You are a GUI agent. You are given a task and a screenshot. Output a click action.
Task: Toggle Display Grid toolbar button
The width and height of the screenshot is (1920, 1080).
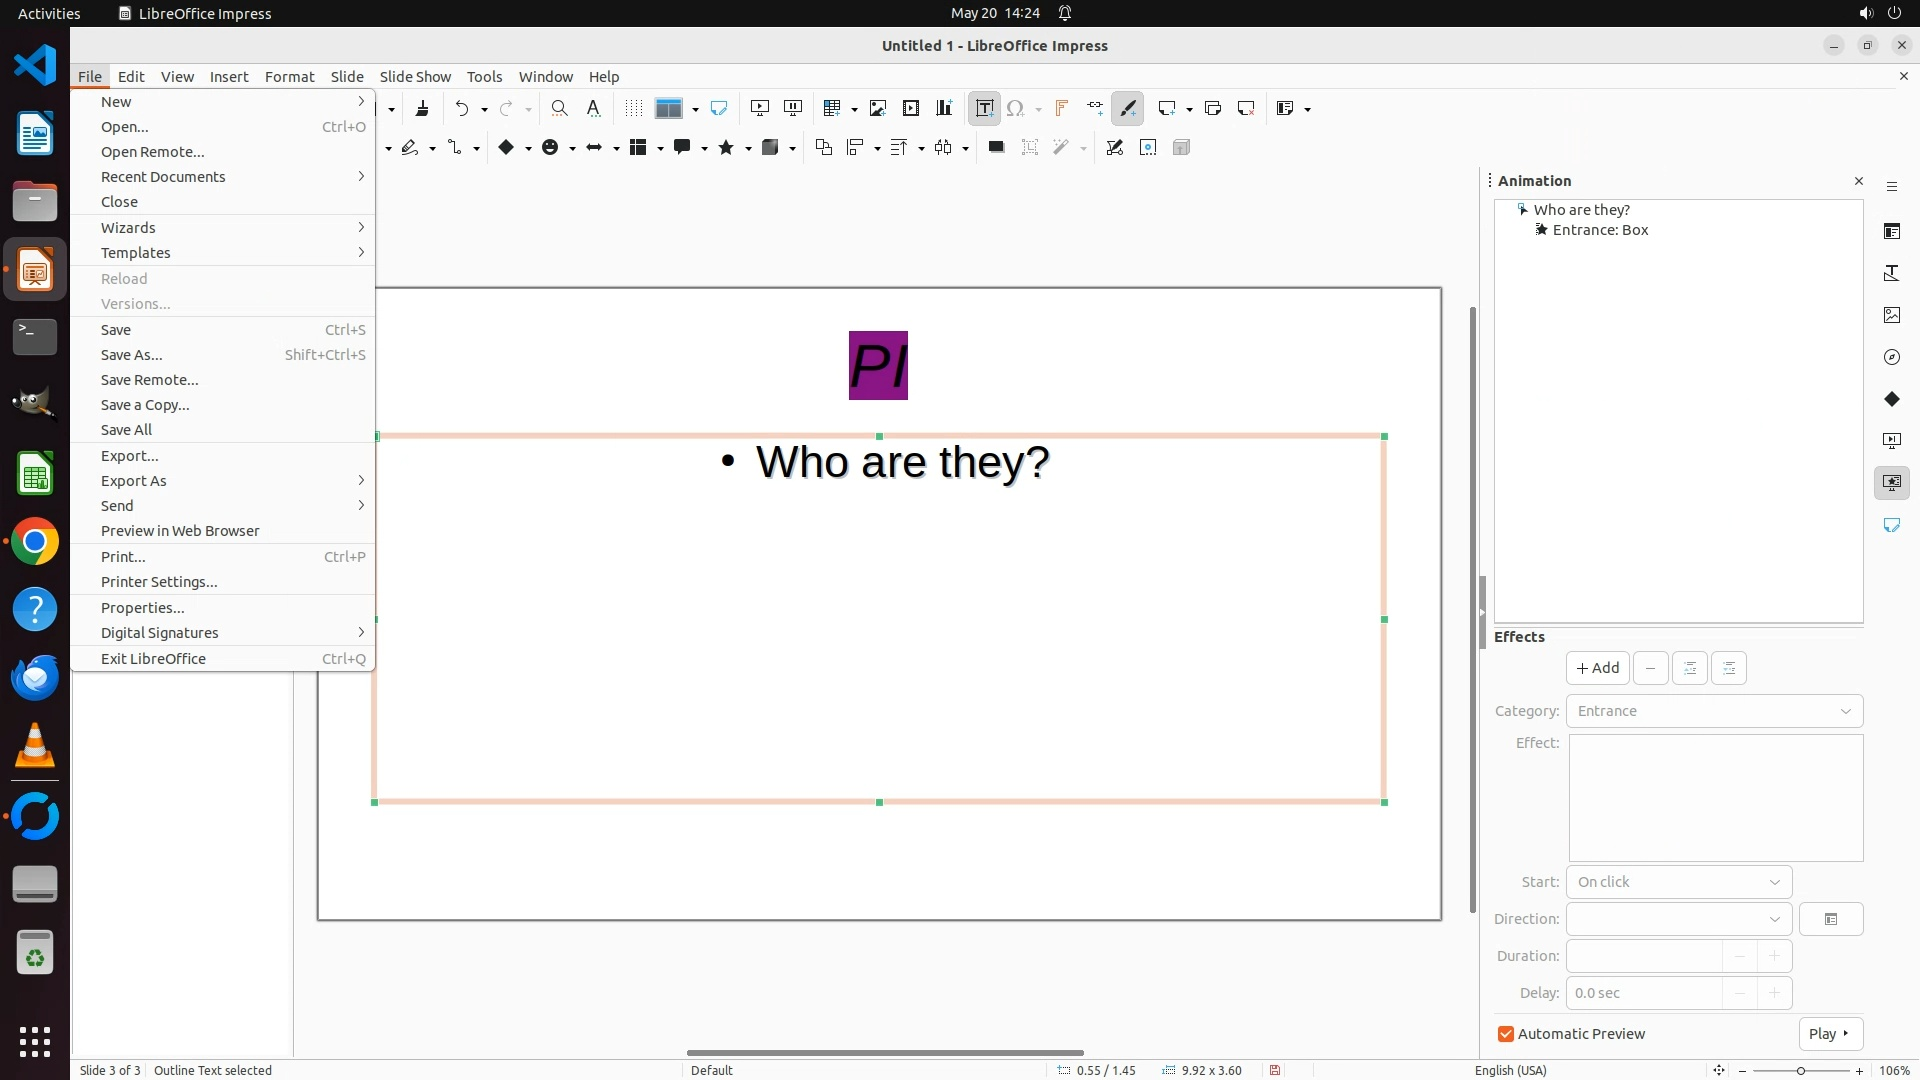pyautogui.click(x=633, y=109)
